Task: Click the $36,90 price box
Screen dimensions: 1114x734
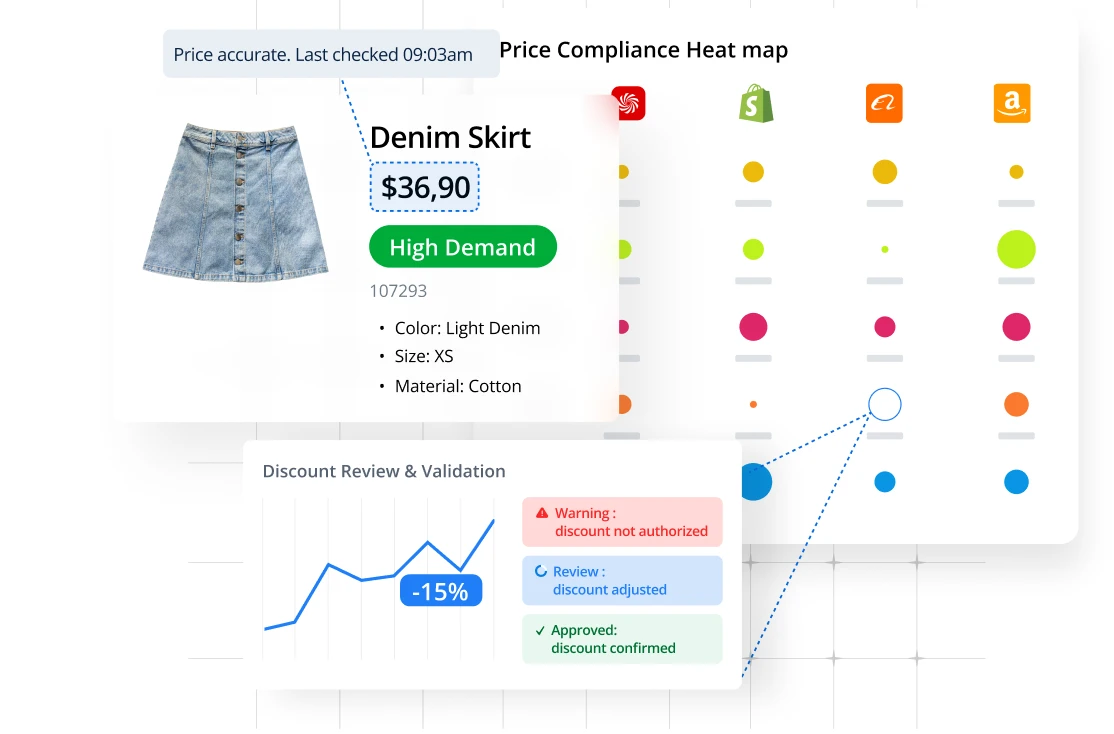Action: pos(425,187)
